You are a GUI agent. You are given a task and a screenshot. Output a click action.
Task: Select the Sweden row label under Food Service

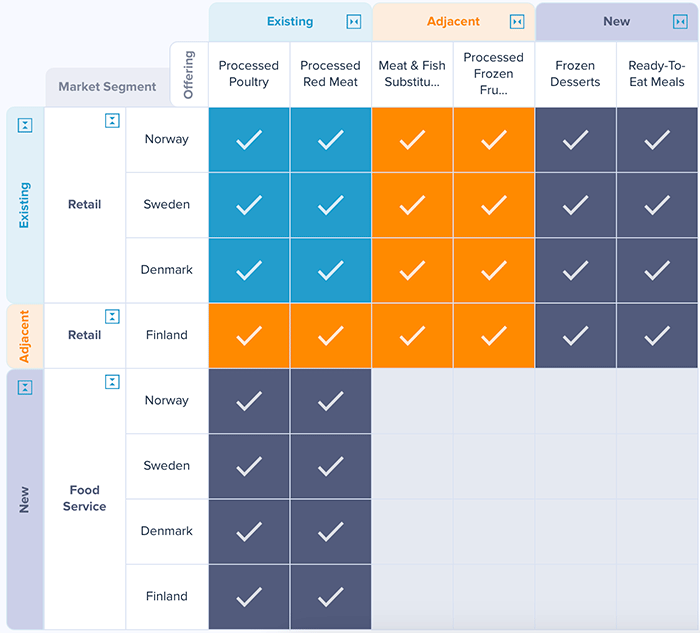tap(166, 466)
